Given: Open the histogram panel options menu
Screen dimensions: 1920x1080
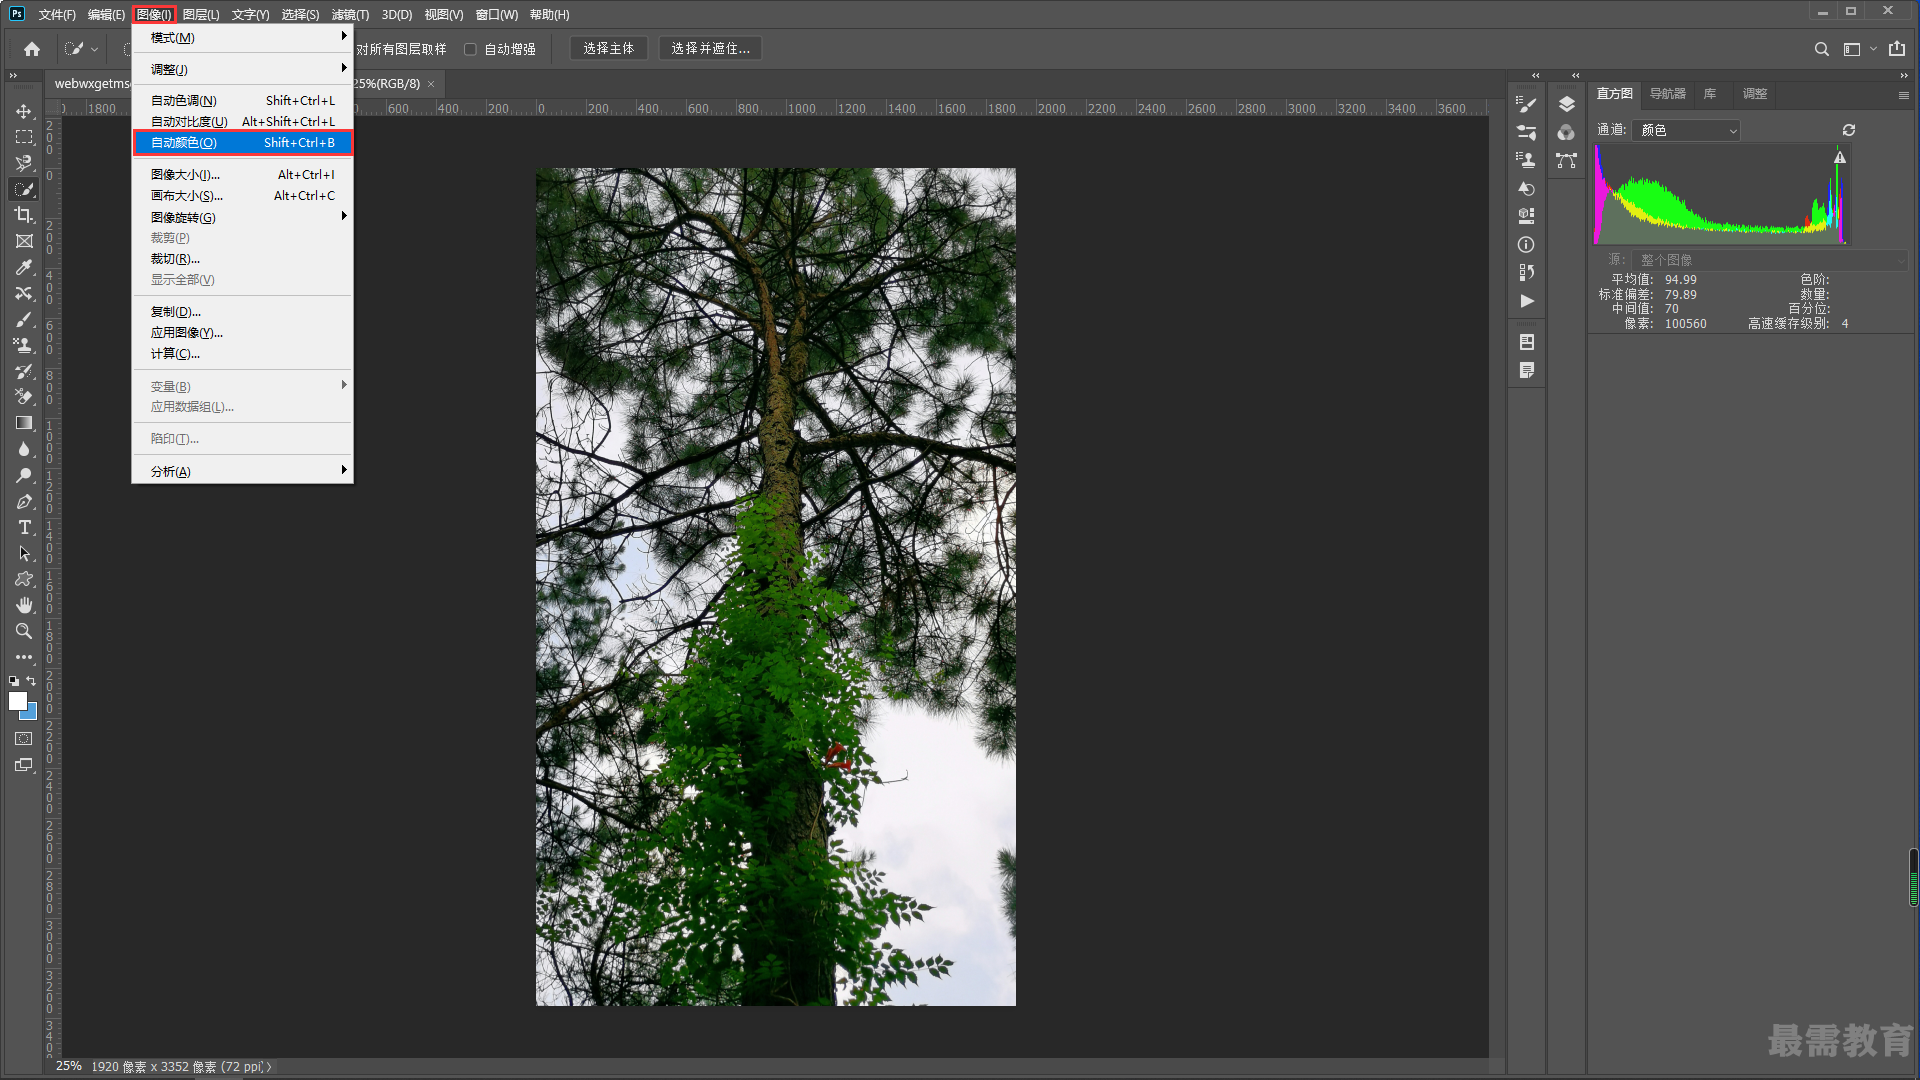Looking at the screenshot, I should (x=1904, y=95).
